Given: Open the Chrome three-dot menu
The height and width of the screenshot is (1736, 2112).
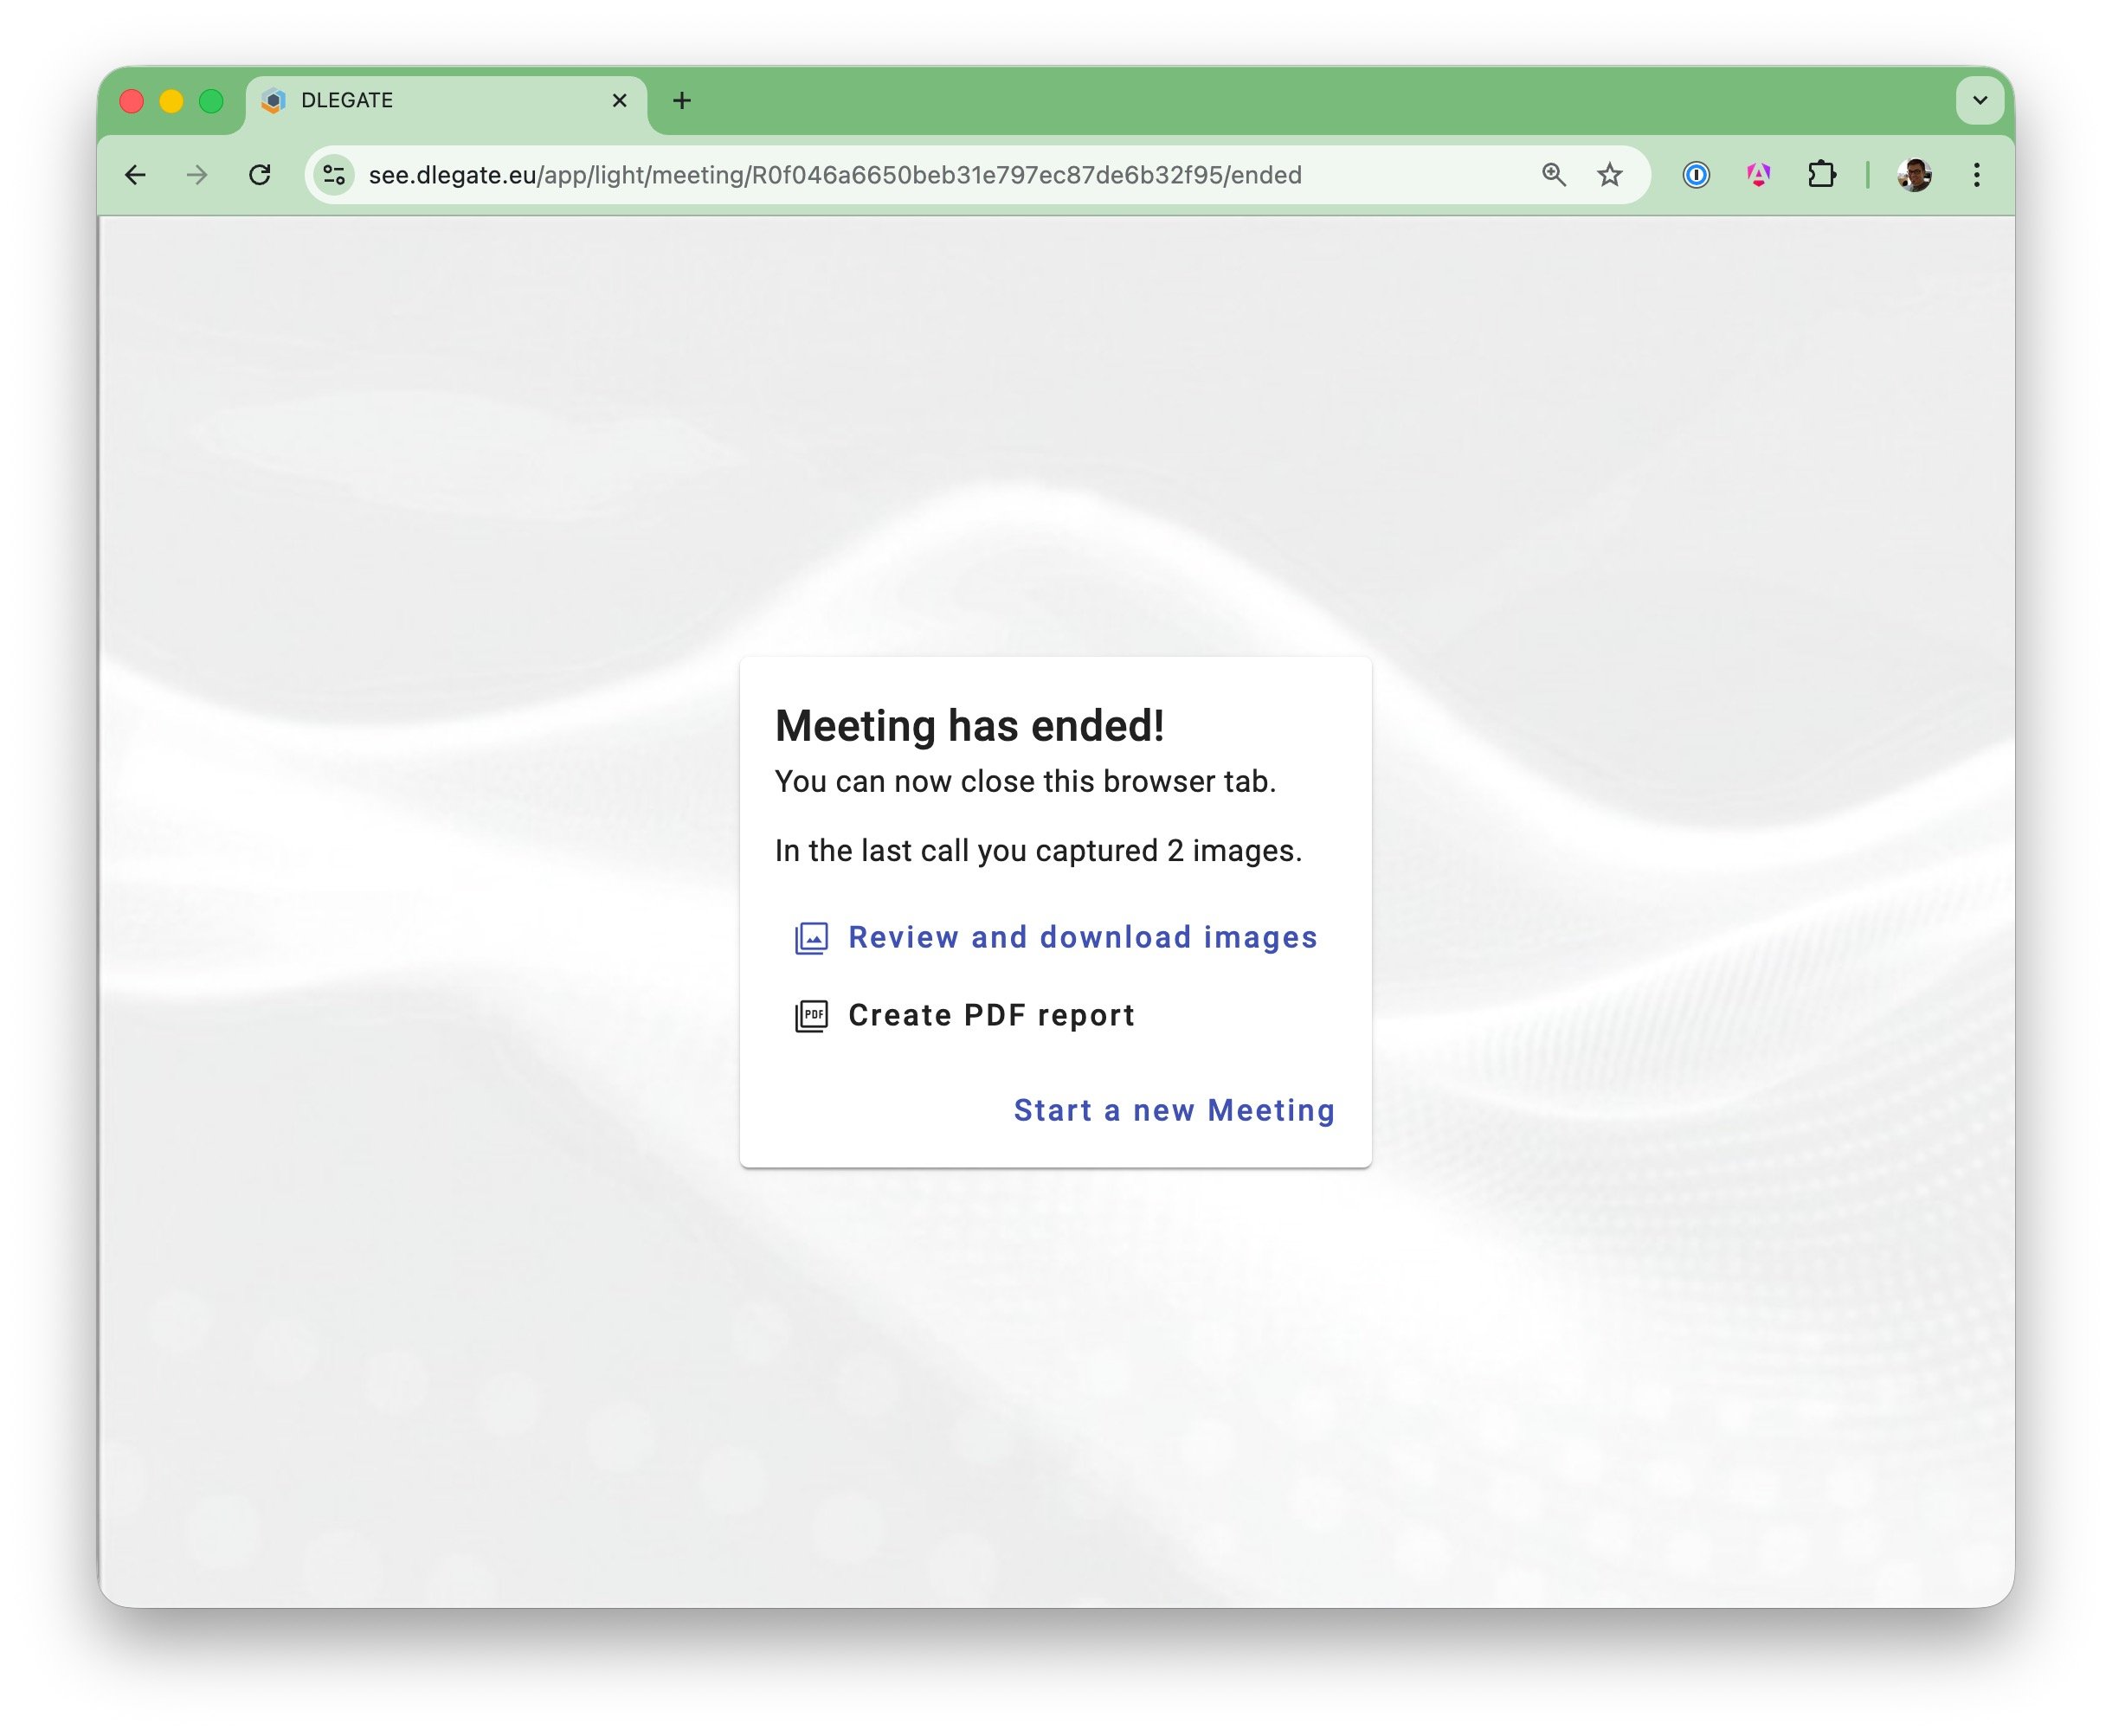Looking at the screenshot, I should 1976,175.
